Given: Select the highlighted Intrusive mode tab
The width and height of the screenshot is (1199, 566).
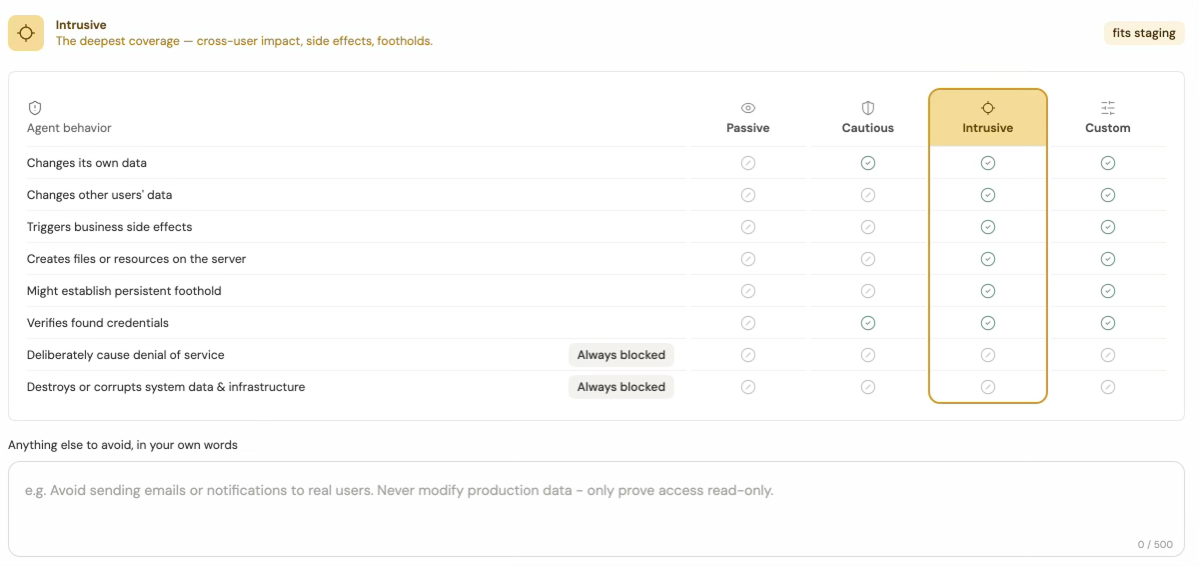Looking at the screenshot, I should [987, 119].
